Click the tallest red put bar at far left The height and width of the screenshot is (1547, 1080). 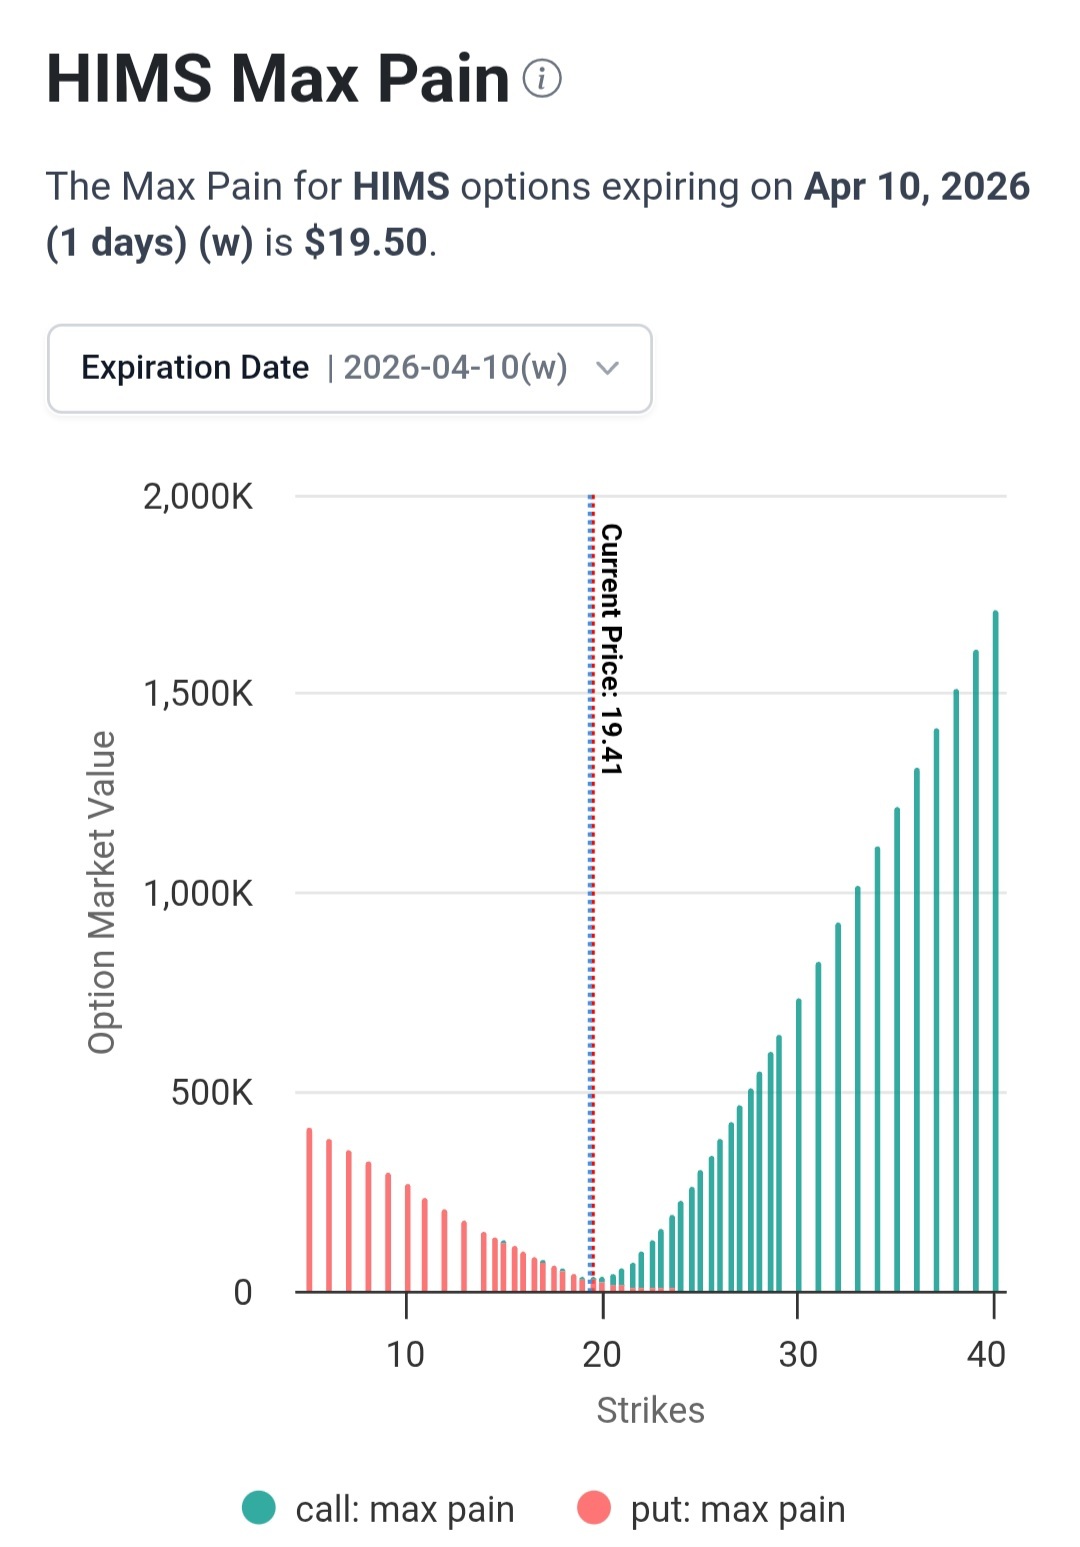[309, 1210]
